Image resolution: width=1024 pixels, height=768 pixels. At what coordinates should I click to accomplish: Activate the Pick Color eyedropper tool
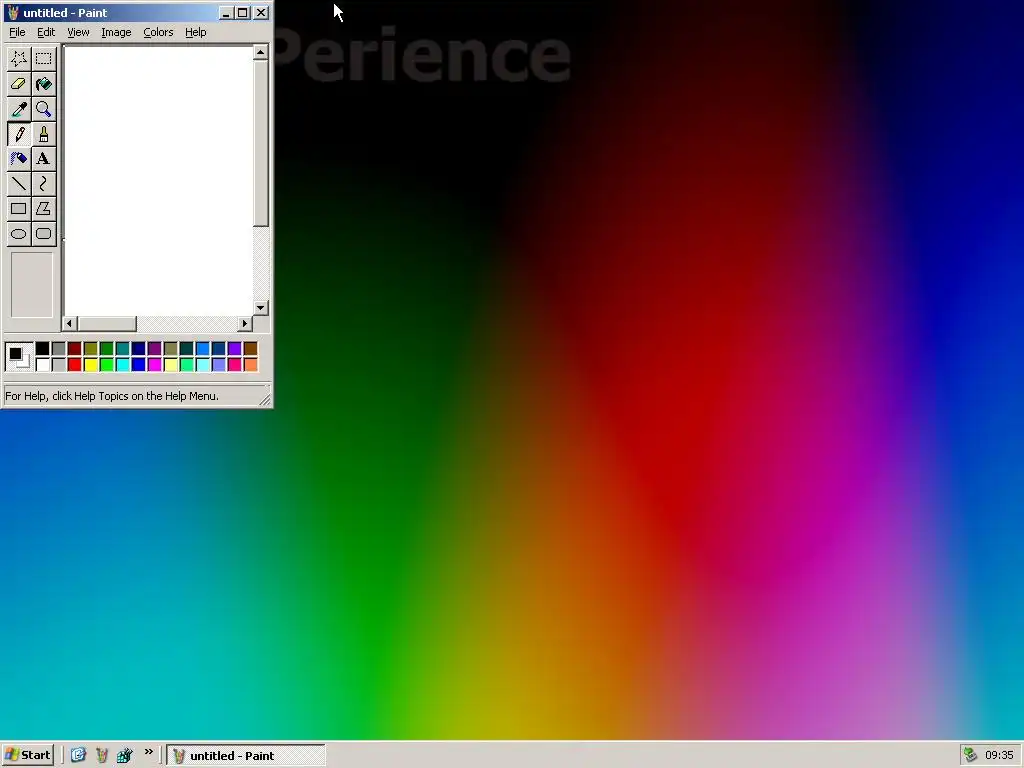(18, 109)
